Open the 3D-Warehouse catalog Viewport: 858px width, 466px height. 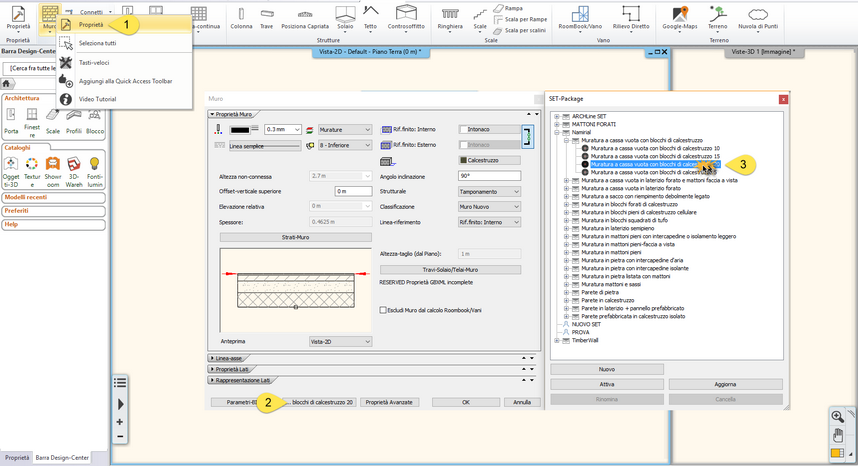(74, 172)
